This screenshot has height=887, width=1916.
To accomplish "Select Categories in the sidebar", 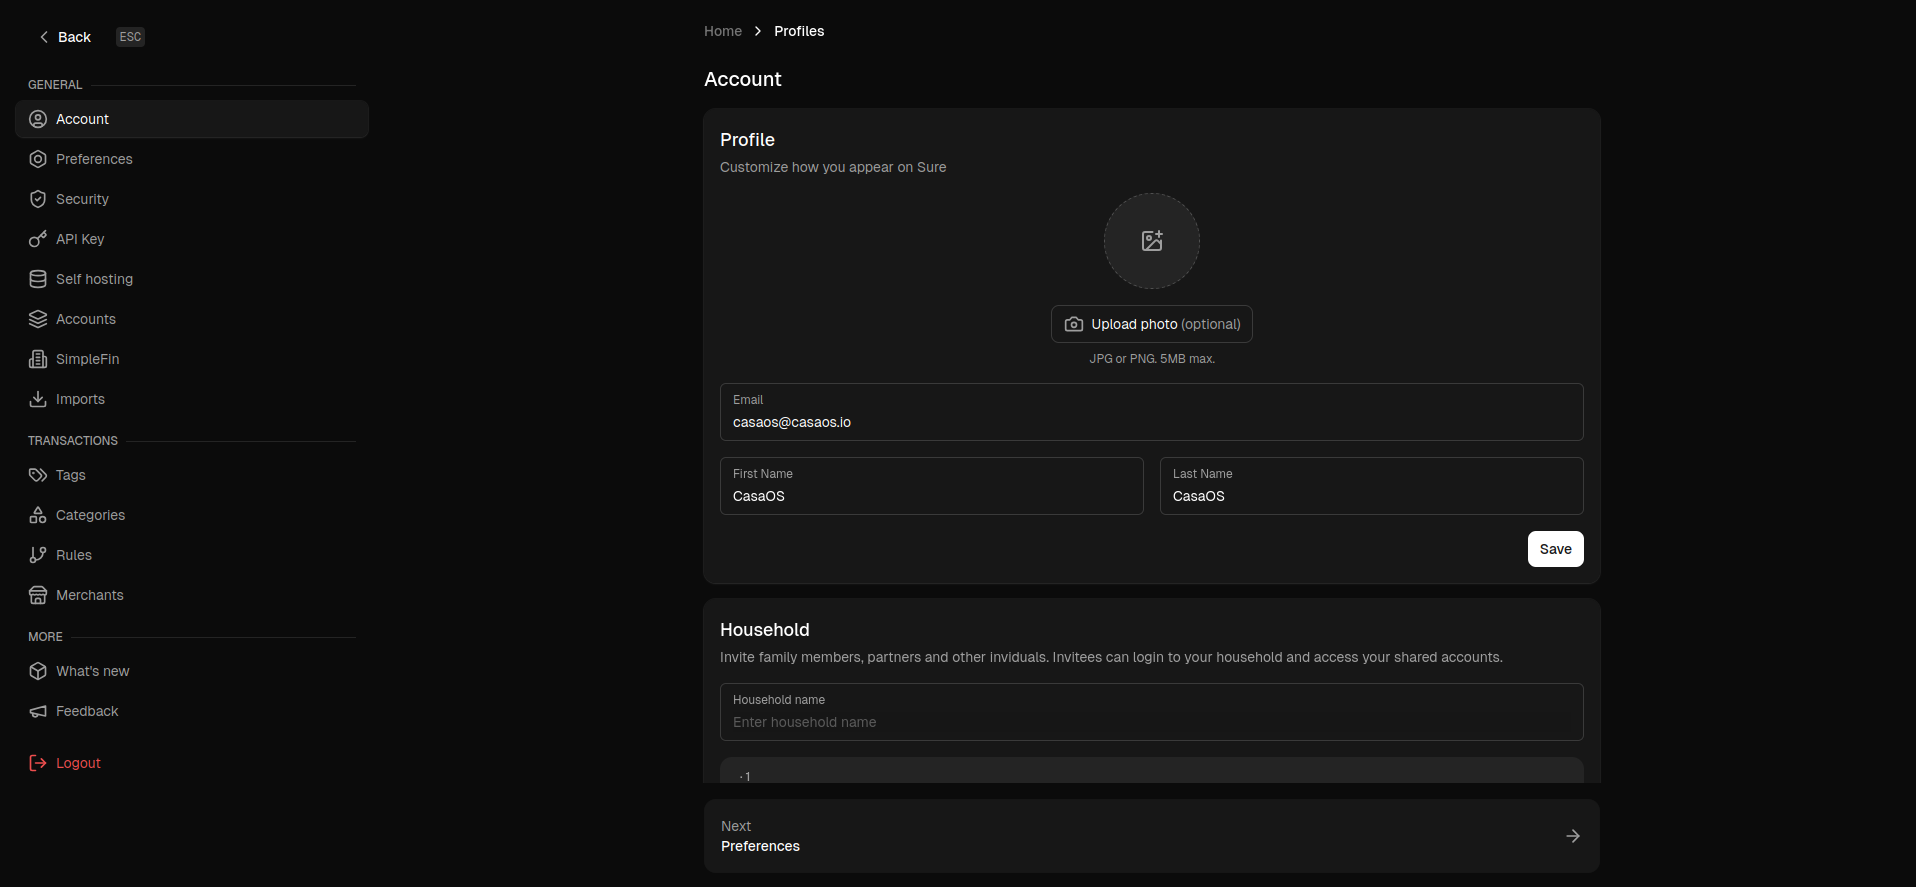I will (90, 515).
